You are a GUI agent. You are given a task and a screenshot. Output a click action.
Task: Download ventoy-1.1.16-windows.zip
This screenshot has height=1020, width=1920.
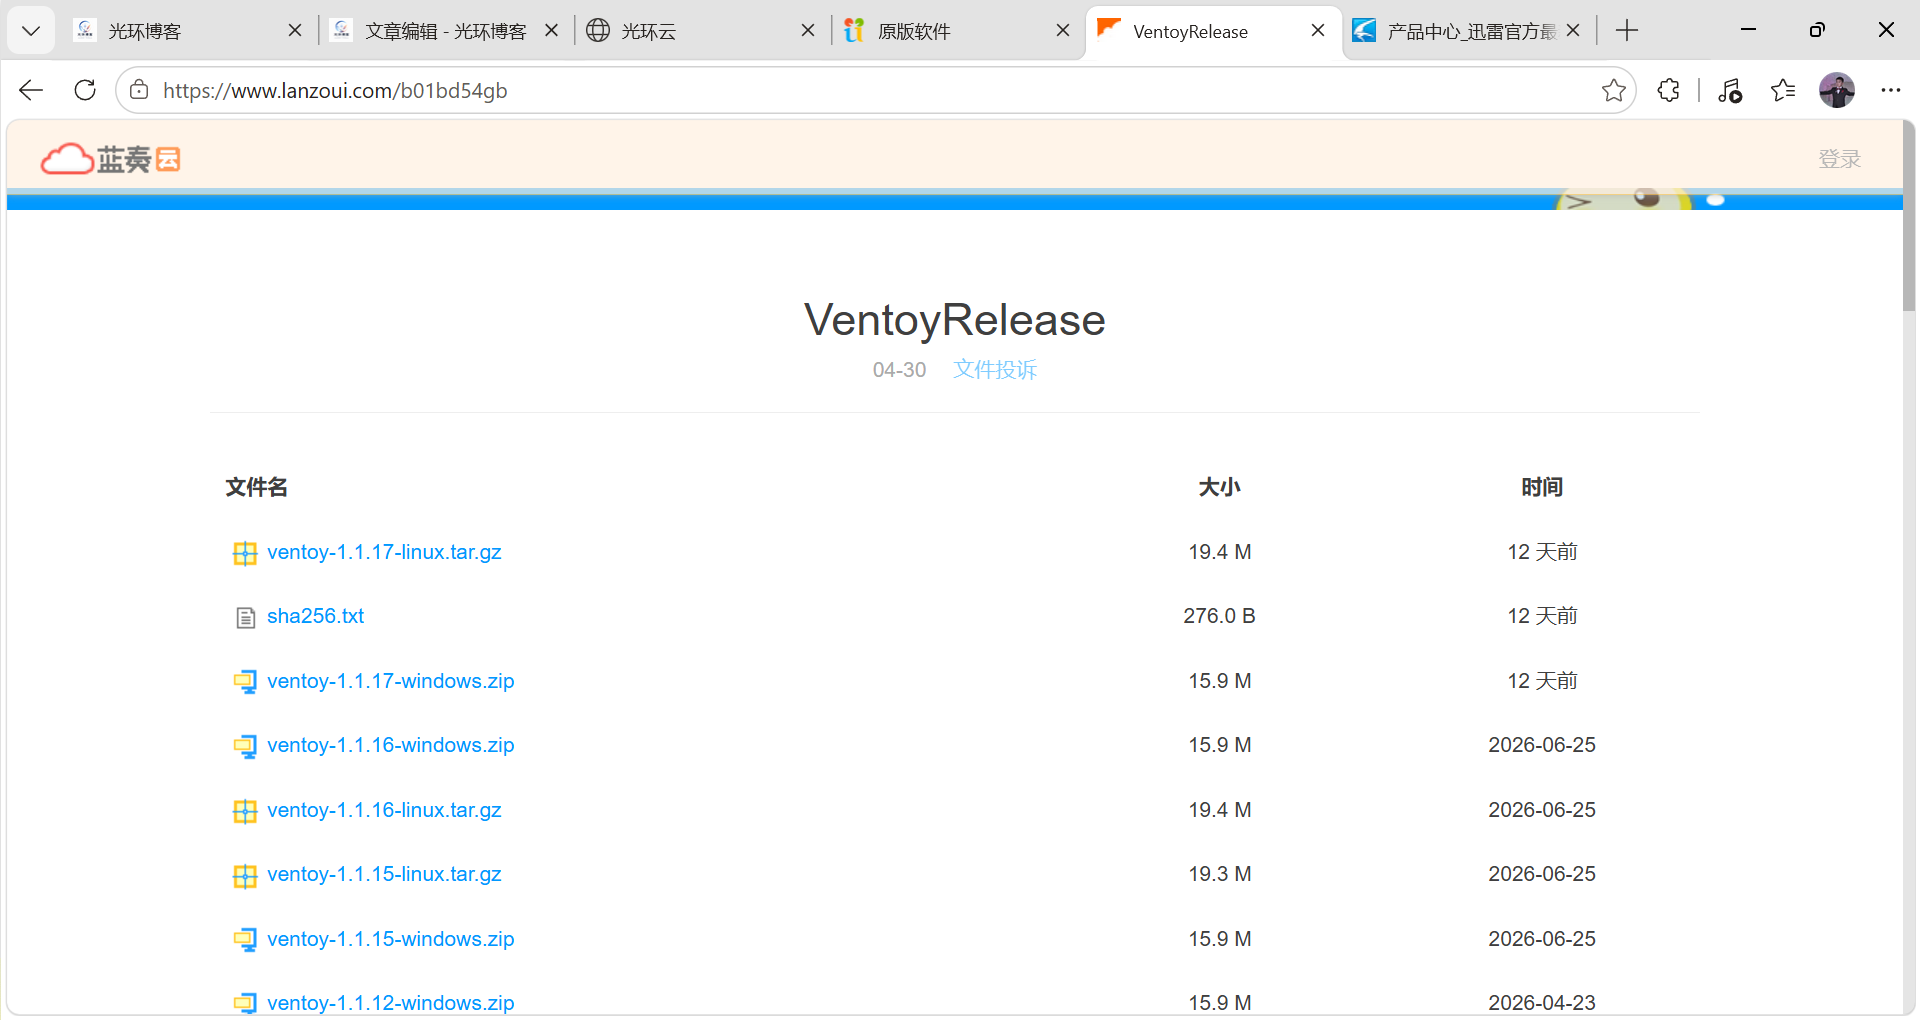tap(390, 745)
